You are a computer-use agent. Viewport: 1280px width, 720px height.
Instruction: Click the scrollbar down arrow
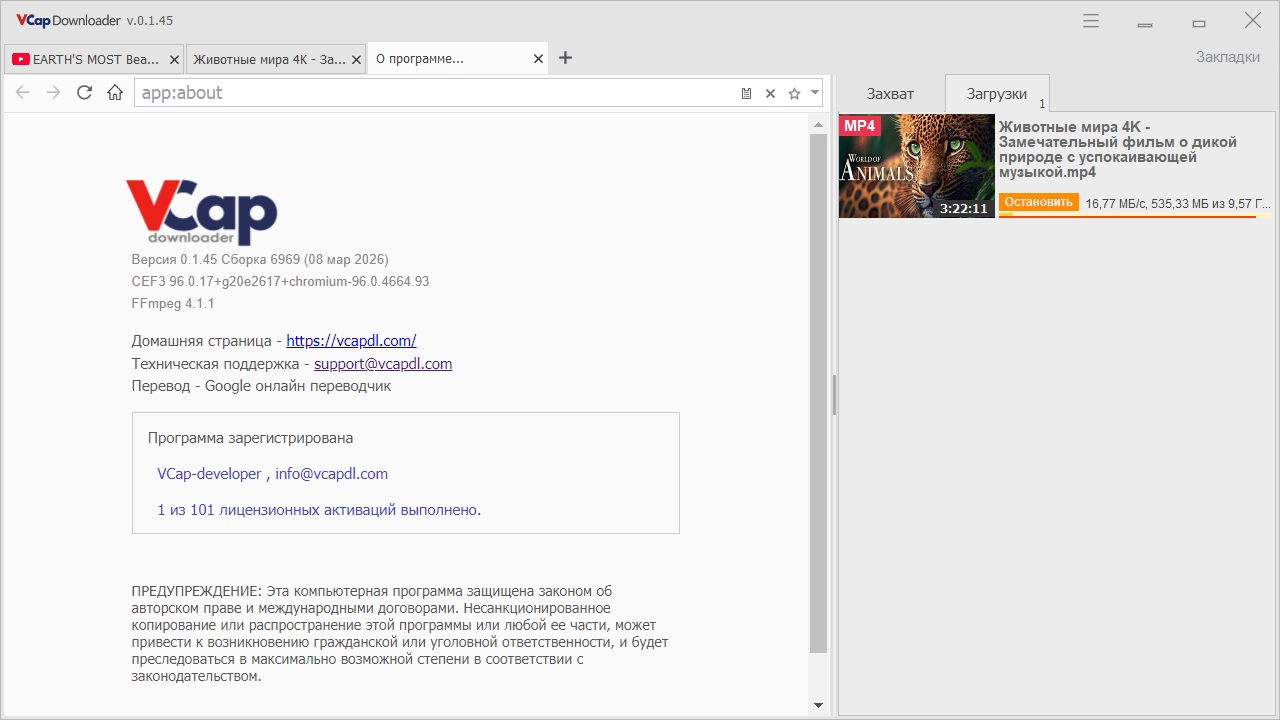818,705
